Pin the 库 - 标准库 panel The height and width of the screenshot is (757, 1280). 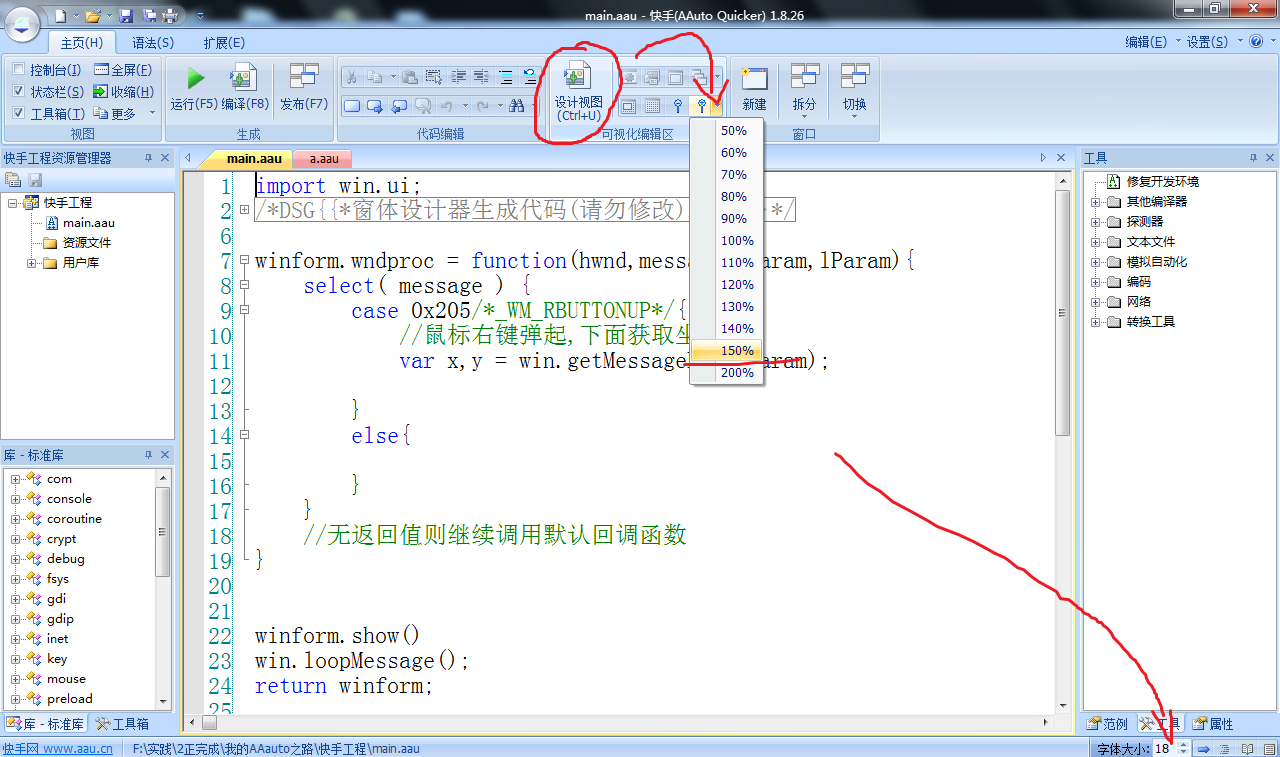148,455
